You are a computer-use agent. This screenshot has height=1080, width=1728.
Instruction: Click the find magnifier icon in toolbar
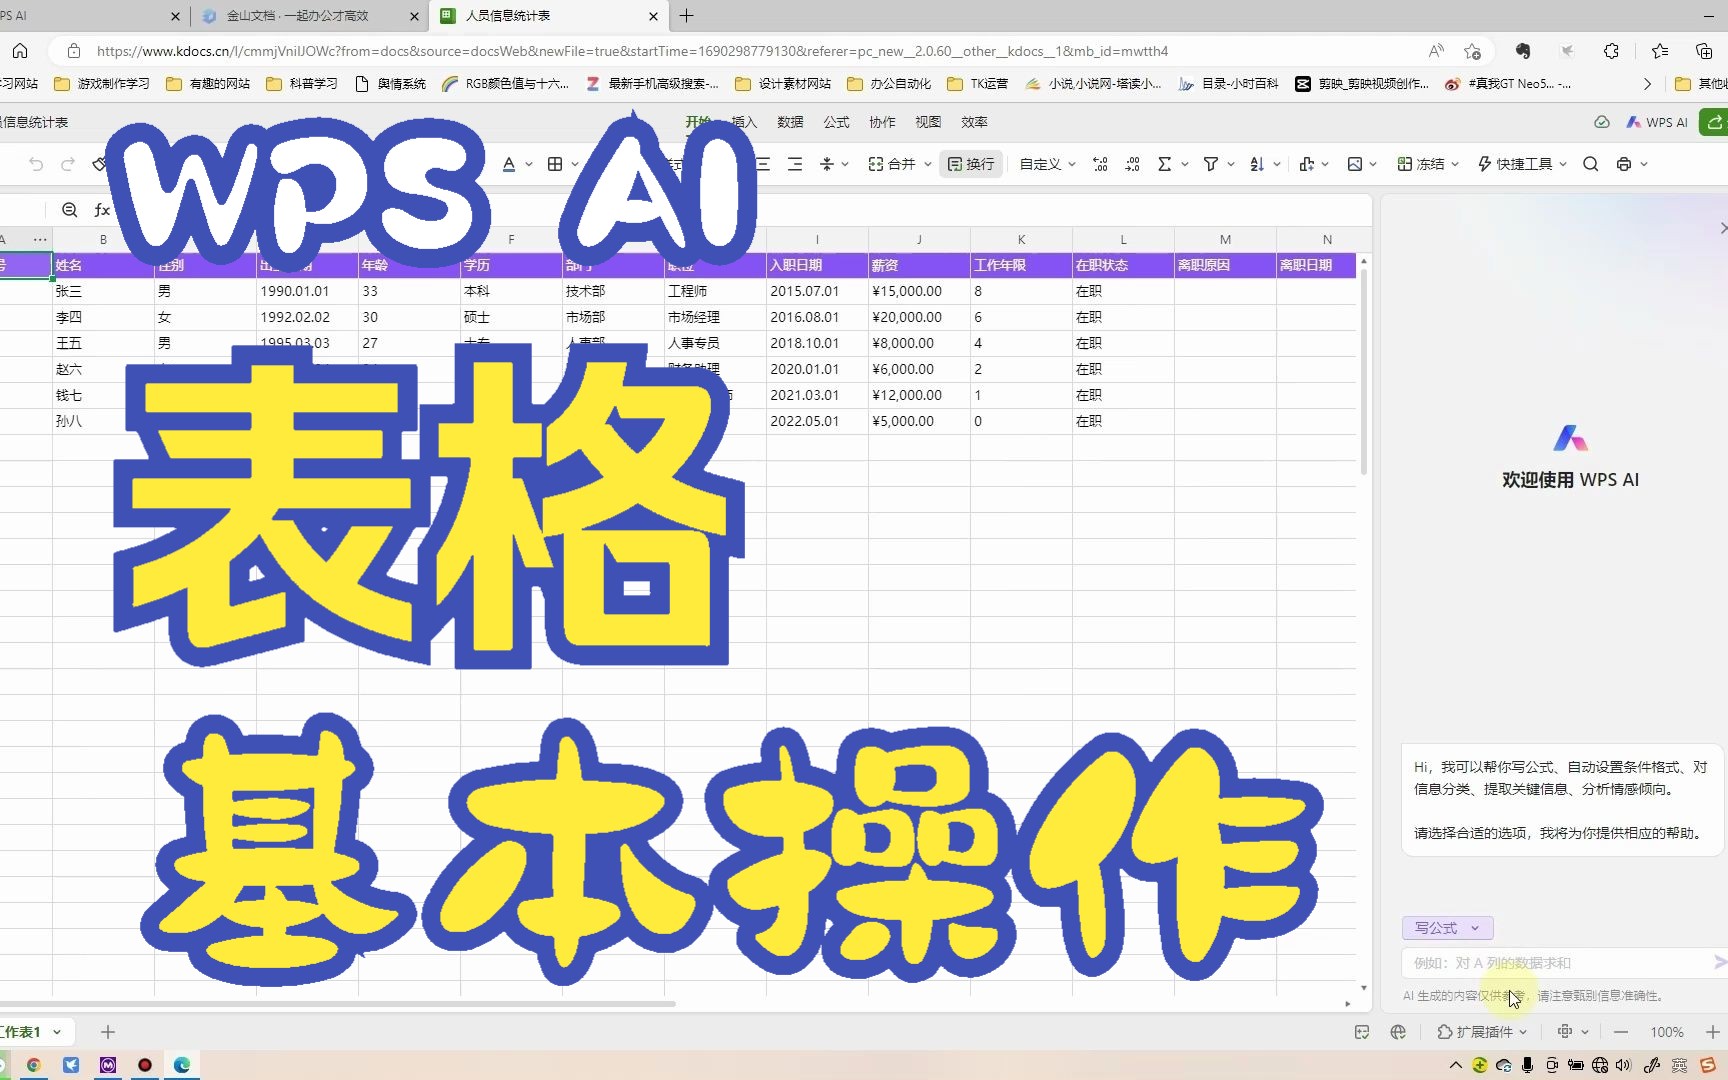(1590, 164)
